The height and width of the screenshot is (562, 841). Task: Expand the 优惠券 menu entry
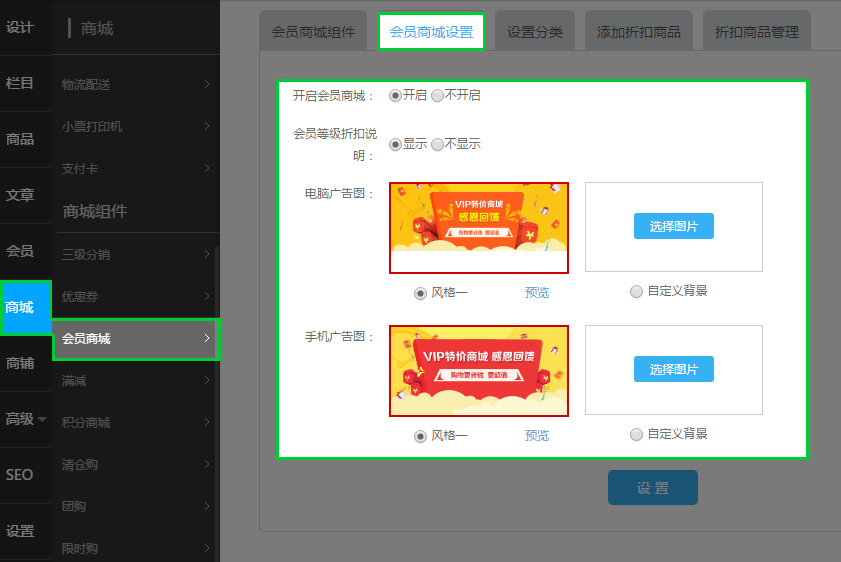pyautogui.click(x=135, y=297)
